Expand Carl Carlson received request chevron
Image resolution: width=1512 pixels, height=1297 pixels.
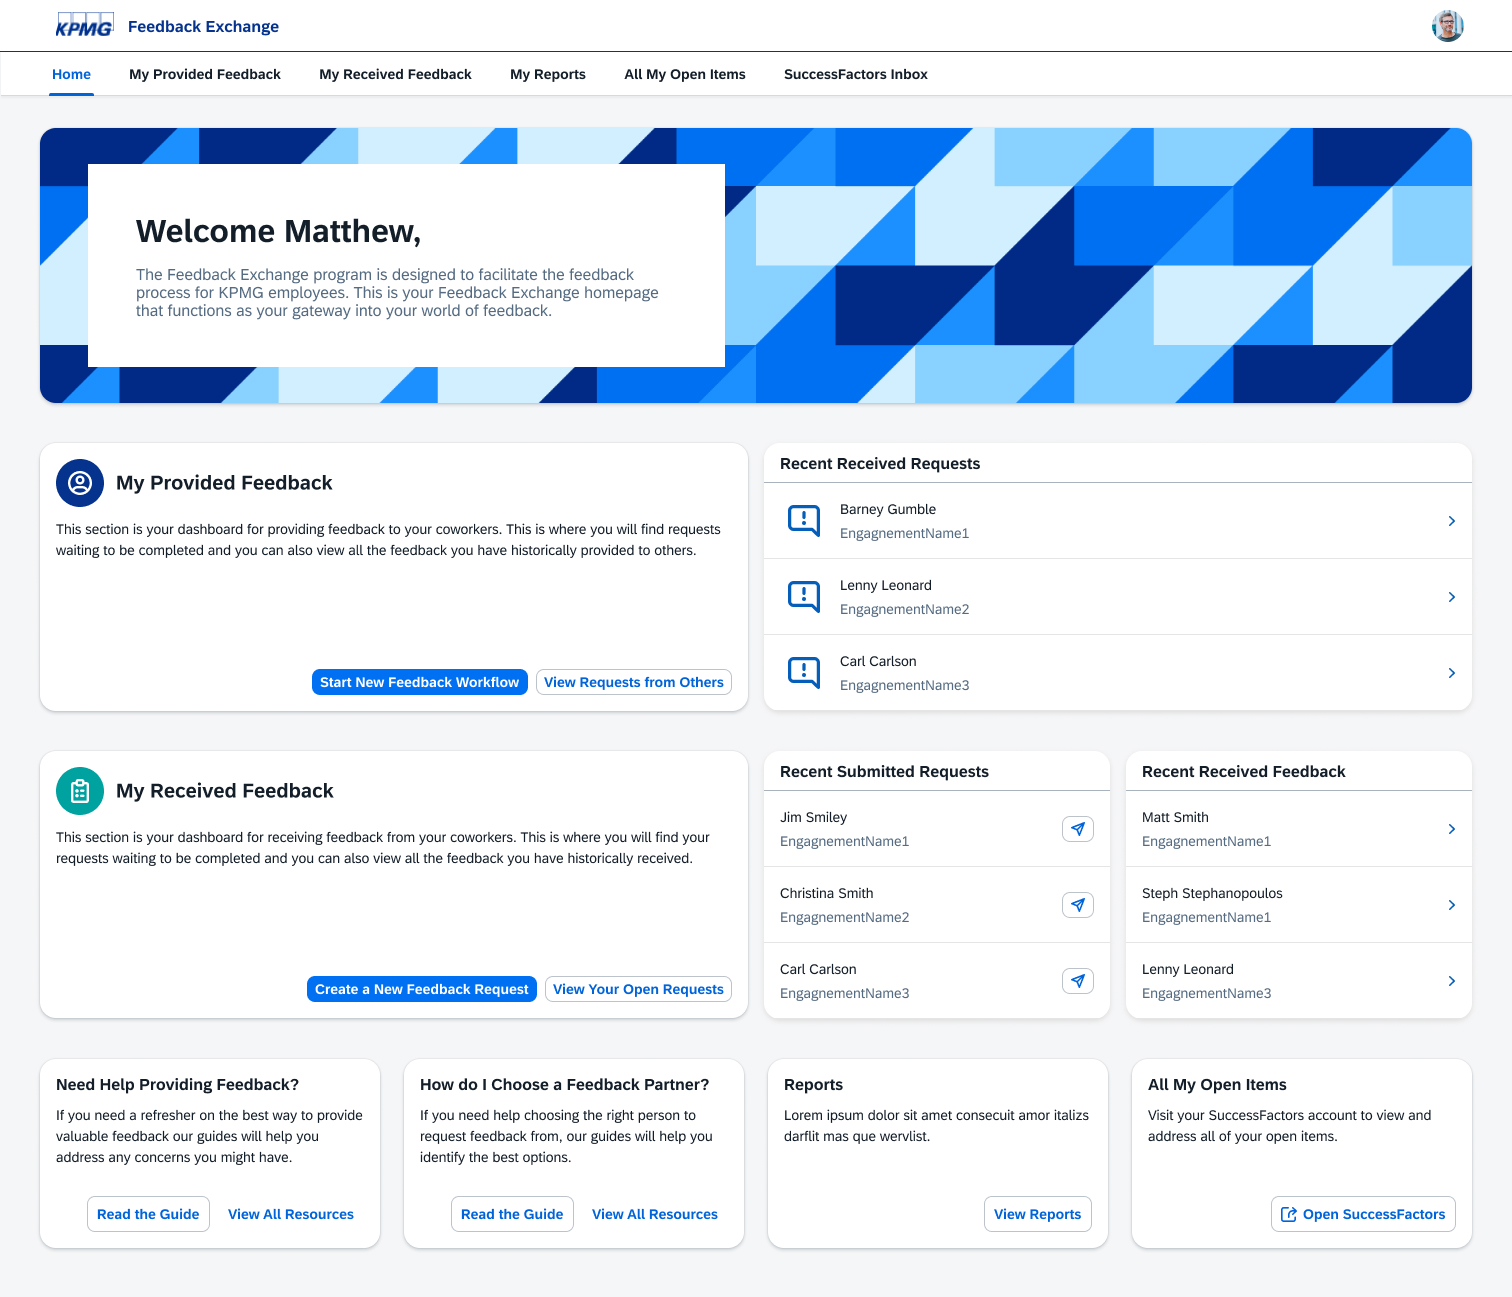[1451, 673]
